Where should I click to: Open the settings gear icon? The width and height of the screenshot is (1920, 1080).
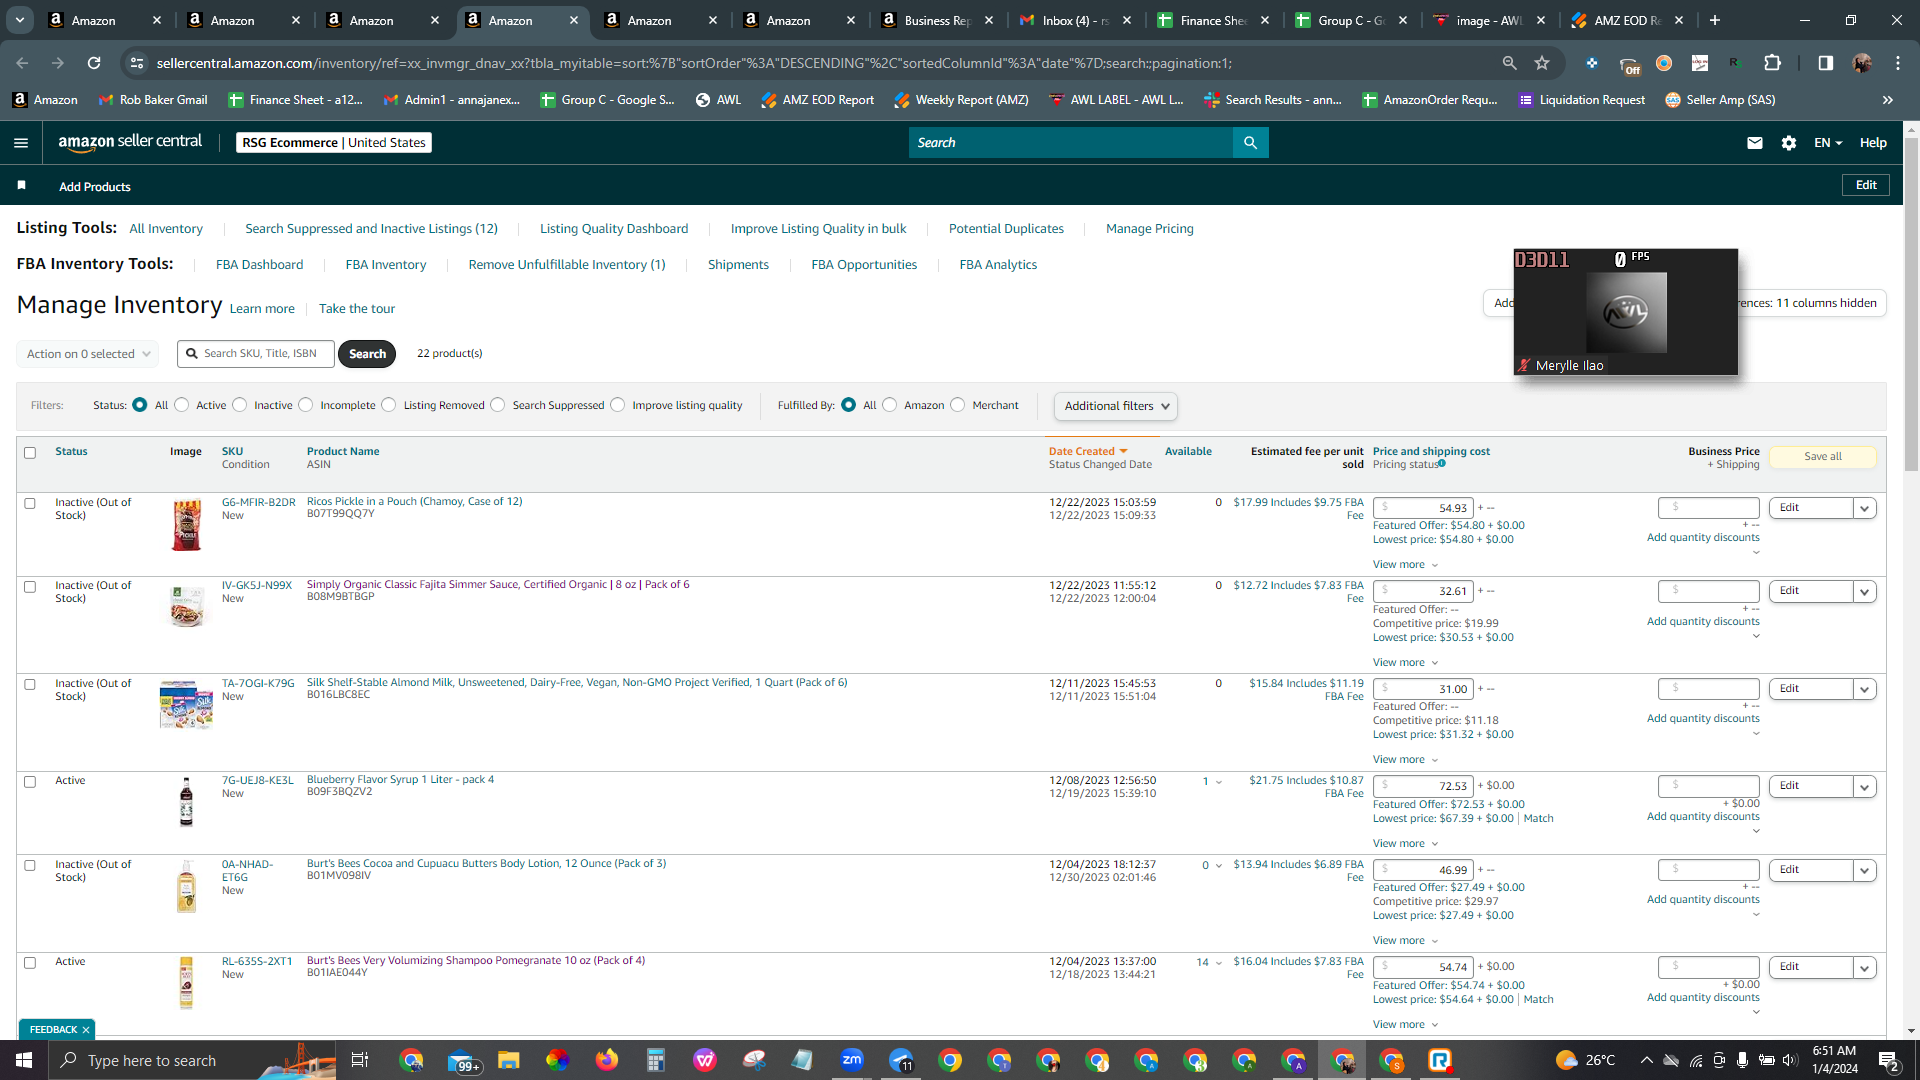(1789, 143)
